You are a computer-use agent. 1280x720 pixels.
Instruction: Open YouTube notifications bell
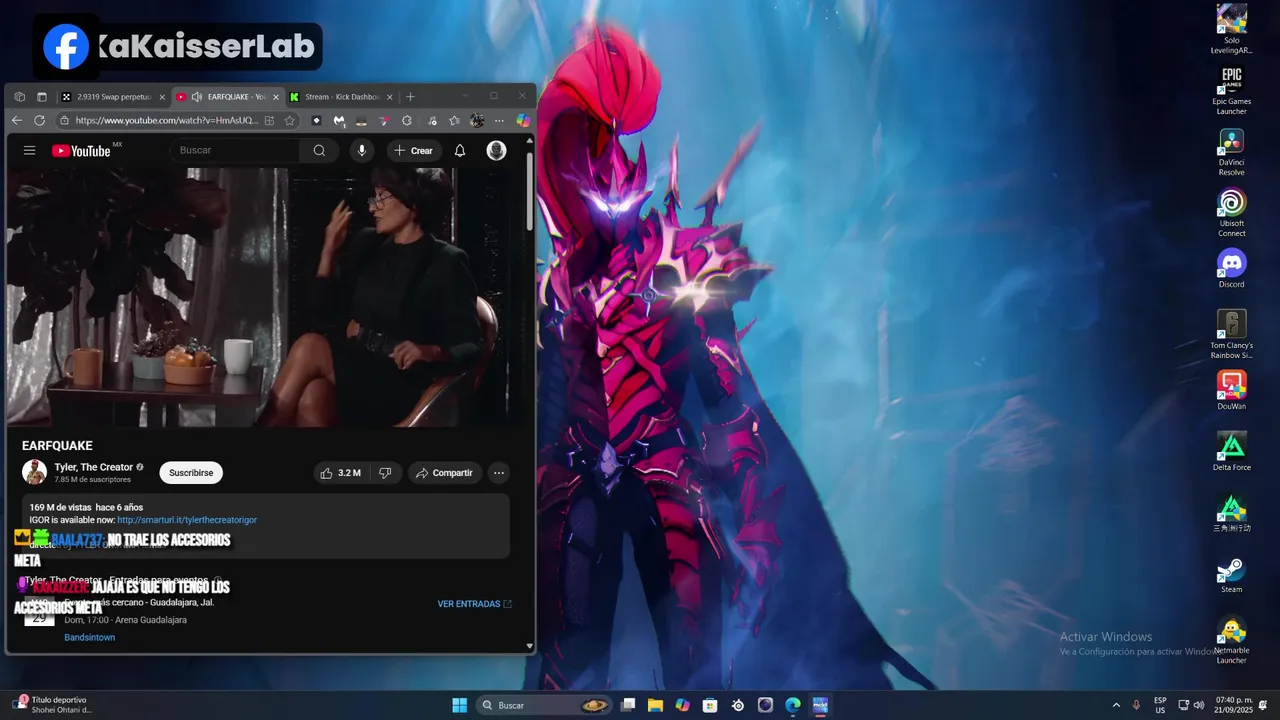pyautogui.click(x=460, y=151)
